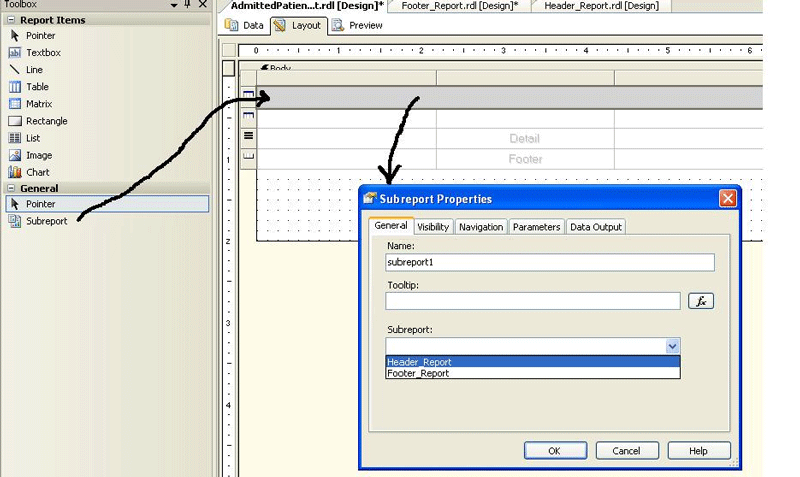Screen dimensions: 800x477
Task: Open the Tooltip expression fx editor
Action: click(x=701, y=301)
